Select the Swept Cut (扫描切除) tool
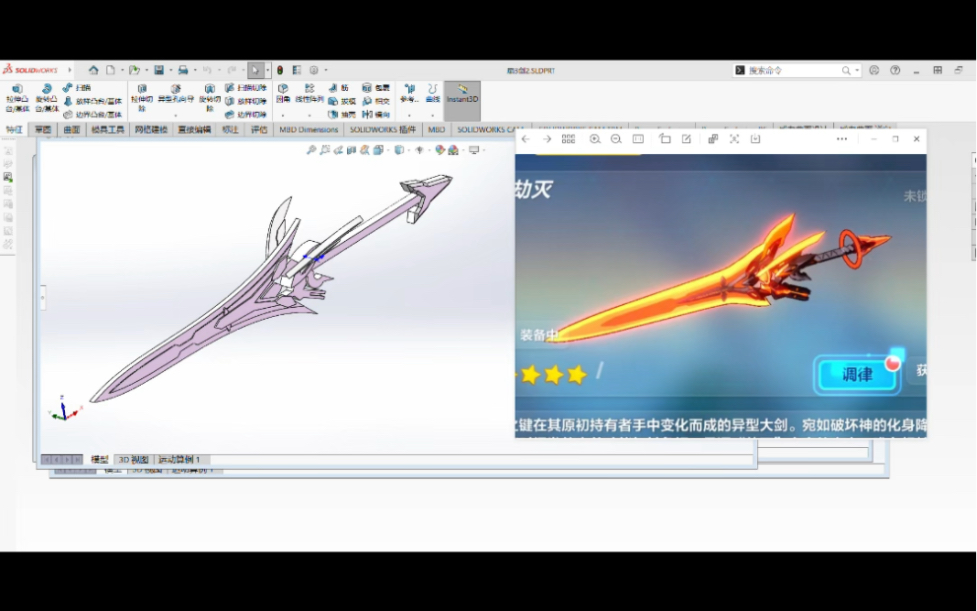This screenshot has height=611, width=977. coord(245,88)
